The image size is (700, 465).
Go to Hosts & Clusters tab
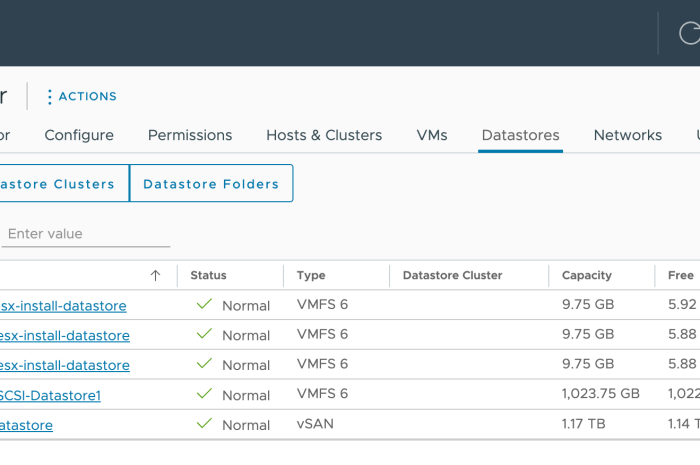tap(324, 135)
